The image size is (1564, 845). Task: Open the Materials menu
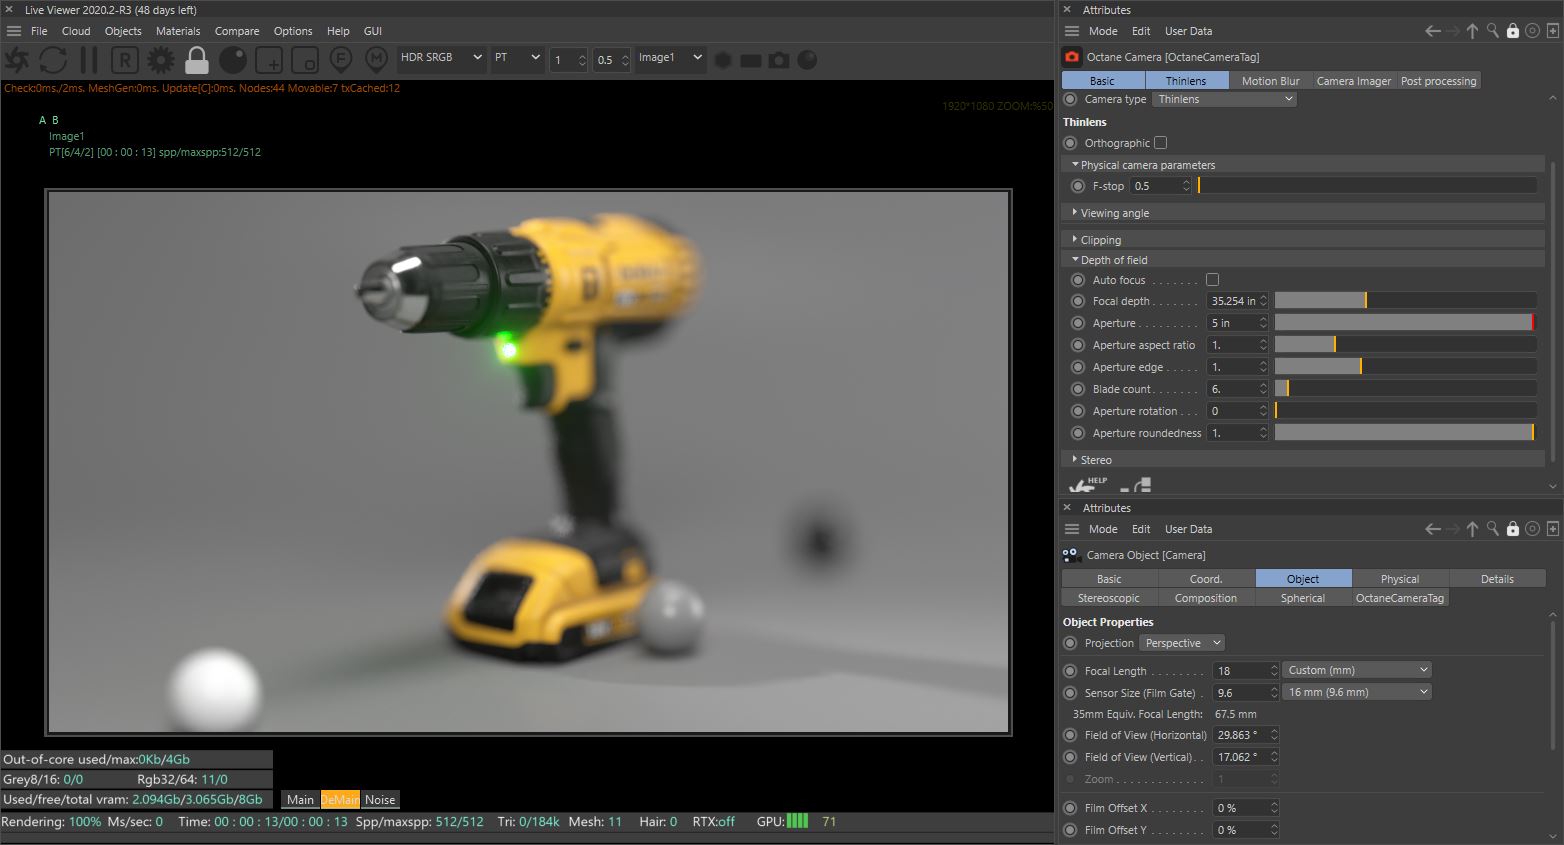tap(178, 31)
